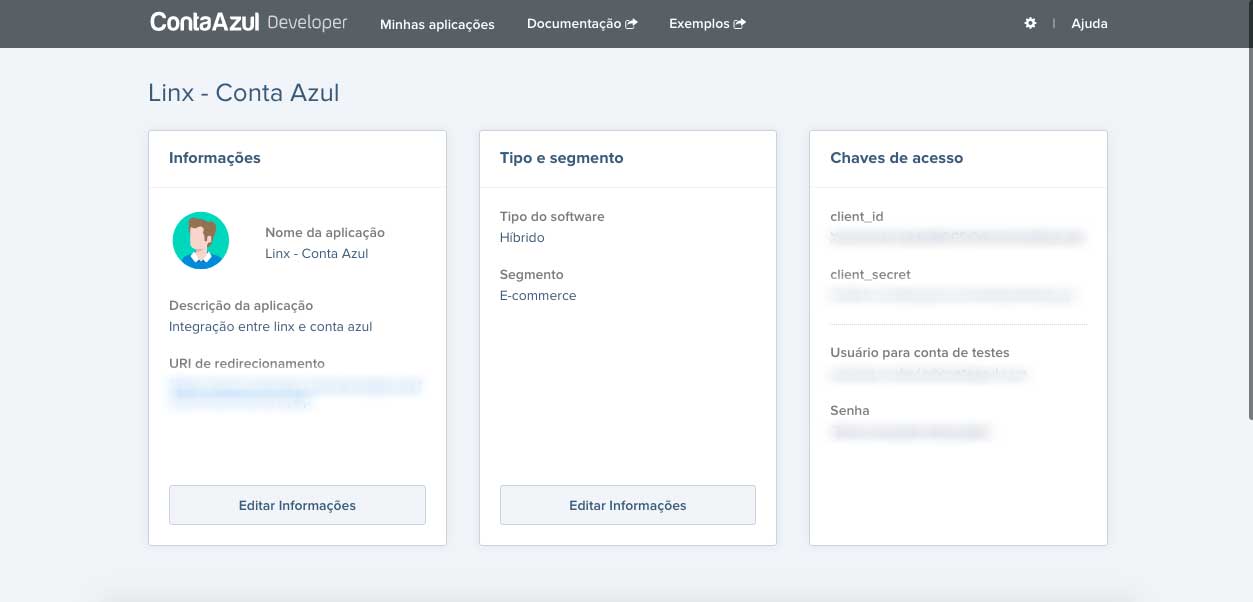Open the Ajuda link
Image resolution: width=1253 pixels, height=602 pixels.
click(x=1089, y=24)
